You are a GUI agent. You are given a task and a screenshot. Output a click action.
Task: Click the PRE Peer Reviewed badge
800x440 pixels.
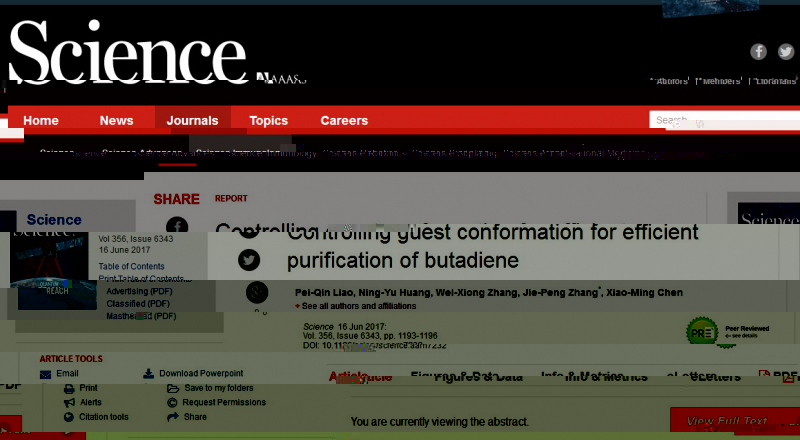pyautogui.click(x=702, y=332)
